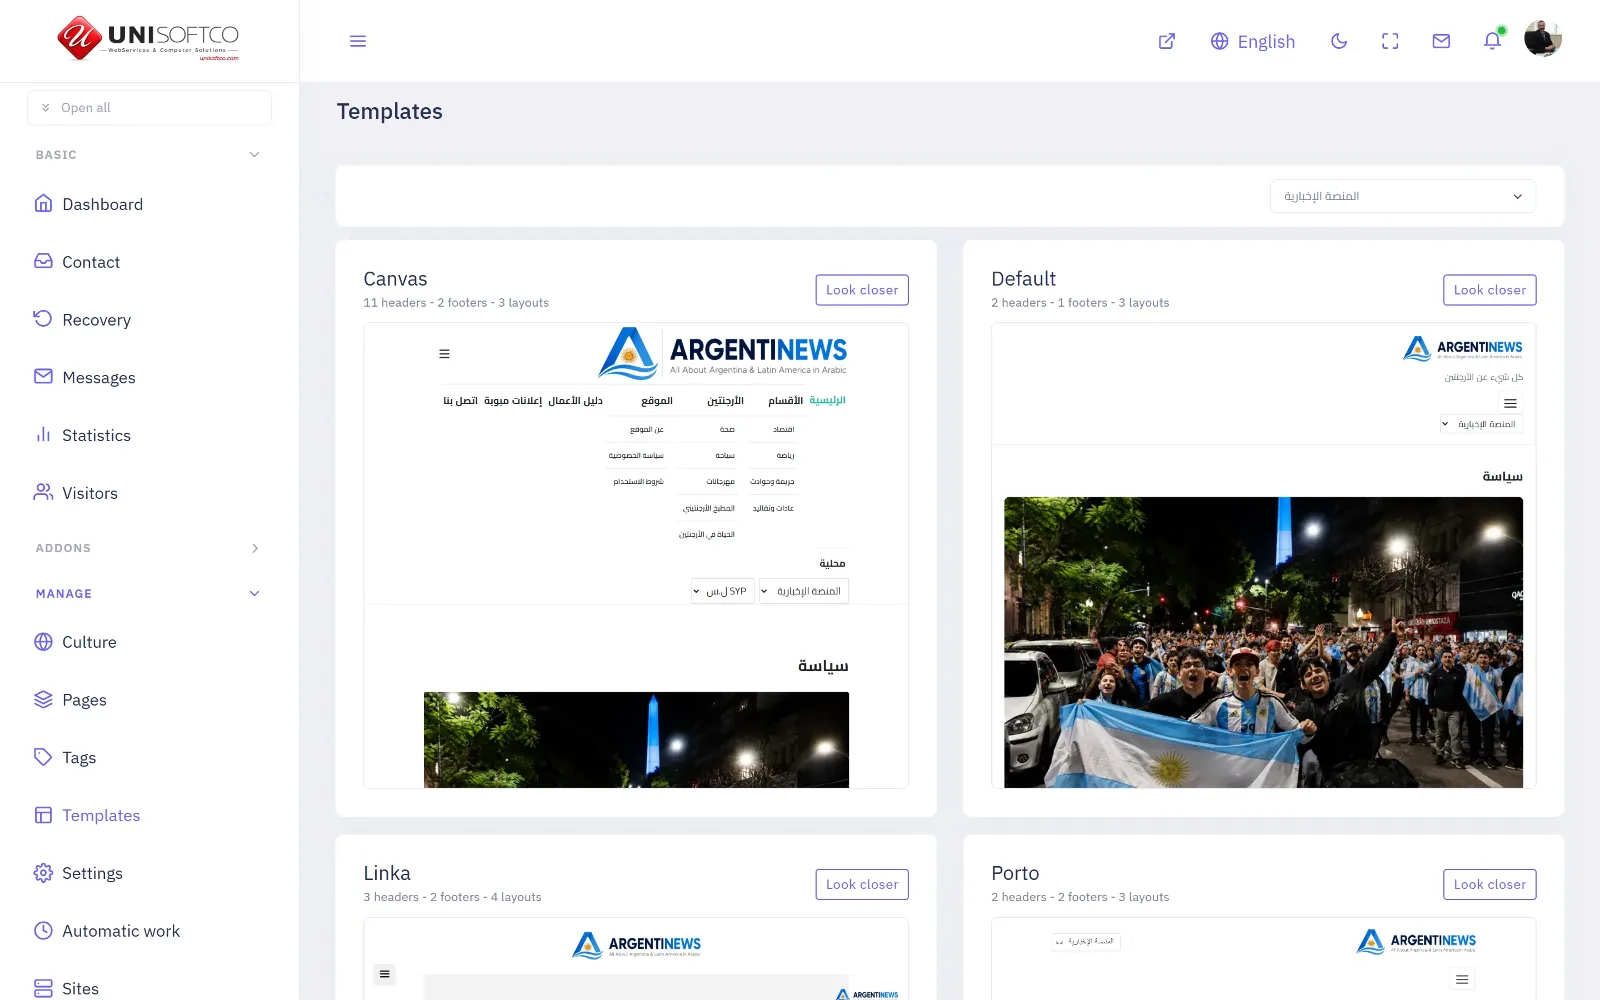The width and height of the screenshot is (1600, 1000).
Task: Click the globe language icon
Action: coord(1219,41)
